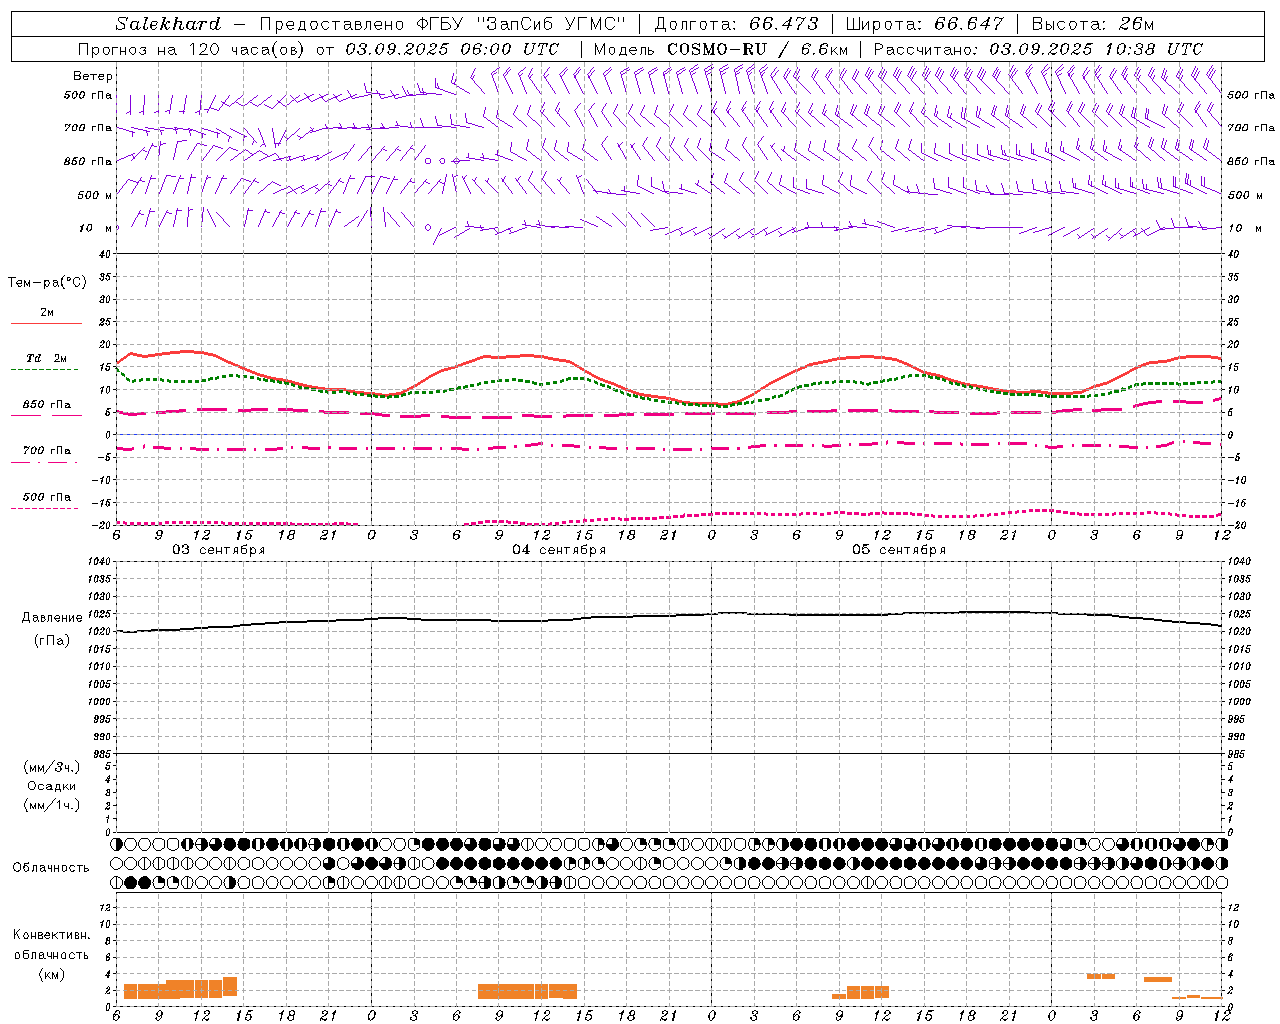Click the orange convective bars on 04 сентября
The image size is (1280, 1024).
click(x=527, y=991)
